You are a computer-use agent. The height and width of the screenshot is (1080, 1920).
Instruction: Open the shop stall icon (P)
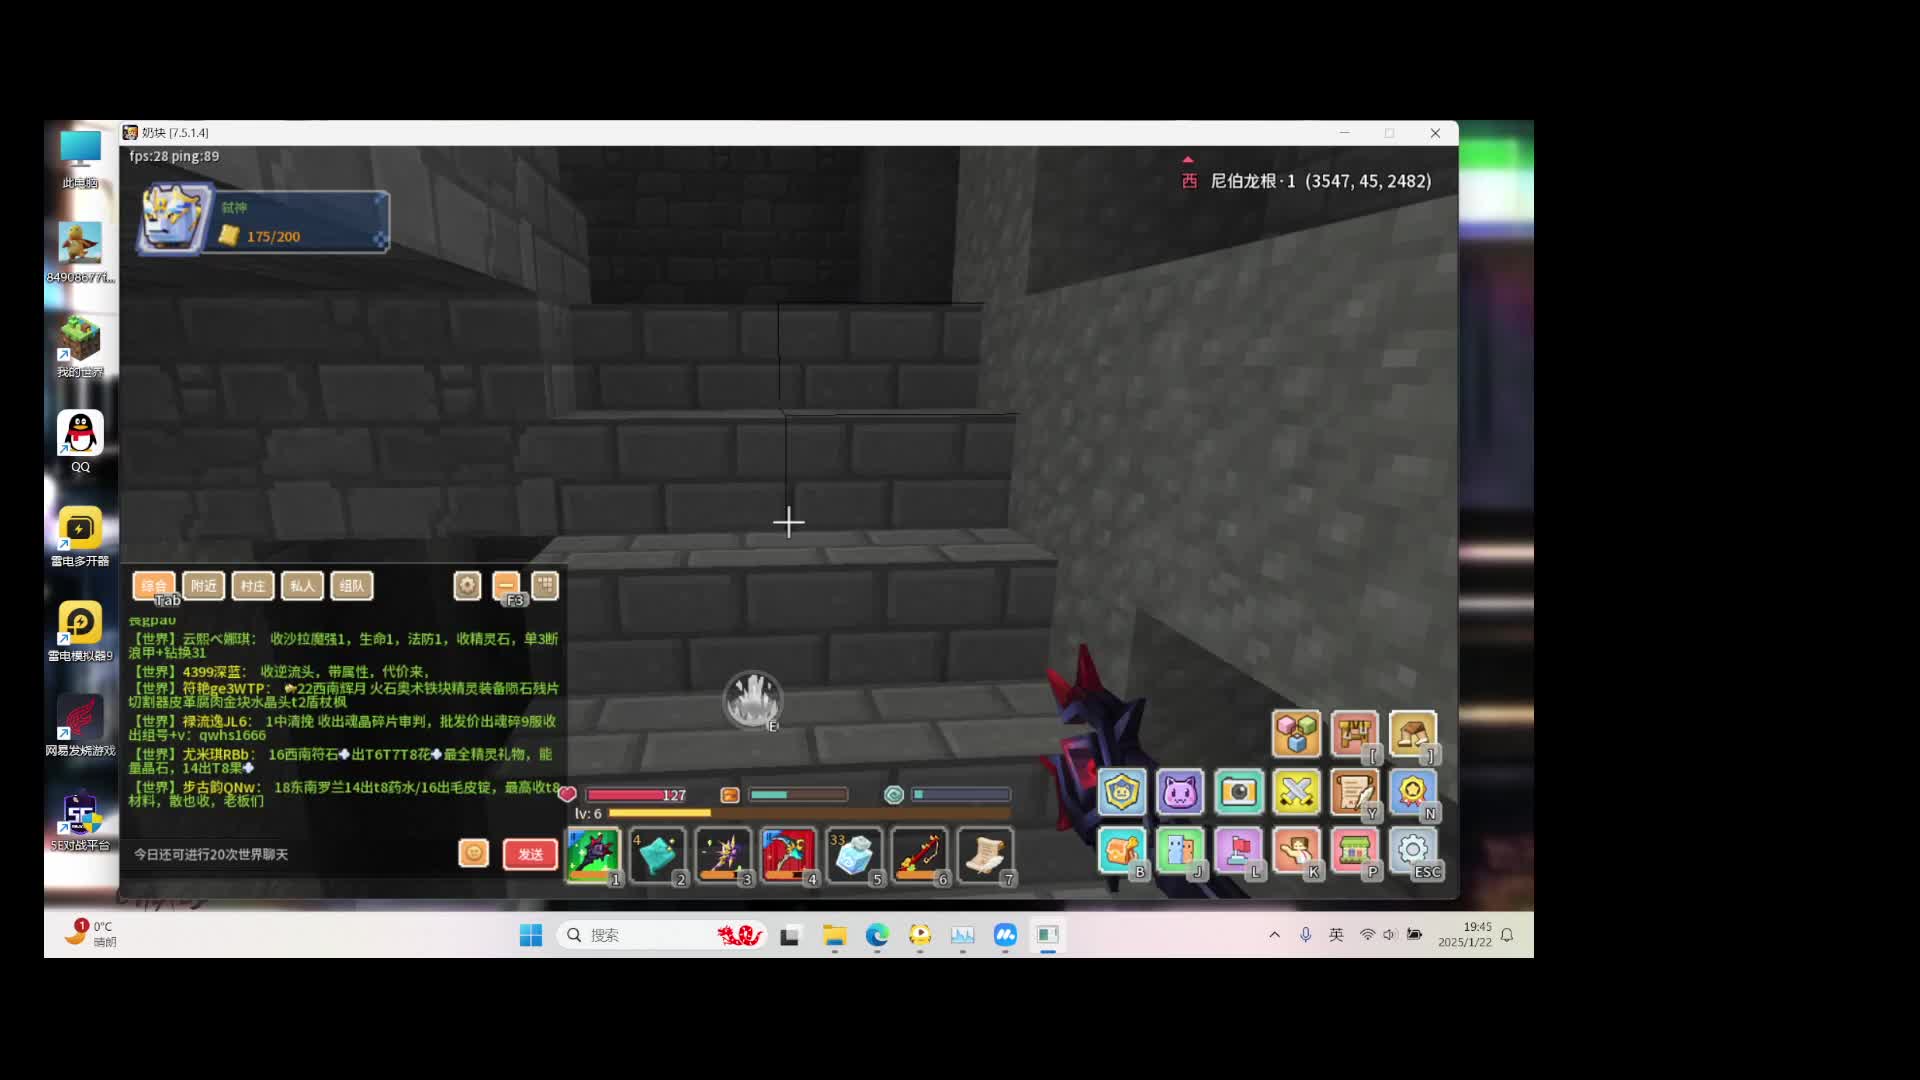point(1354,851)
